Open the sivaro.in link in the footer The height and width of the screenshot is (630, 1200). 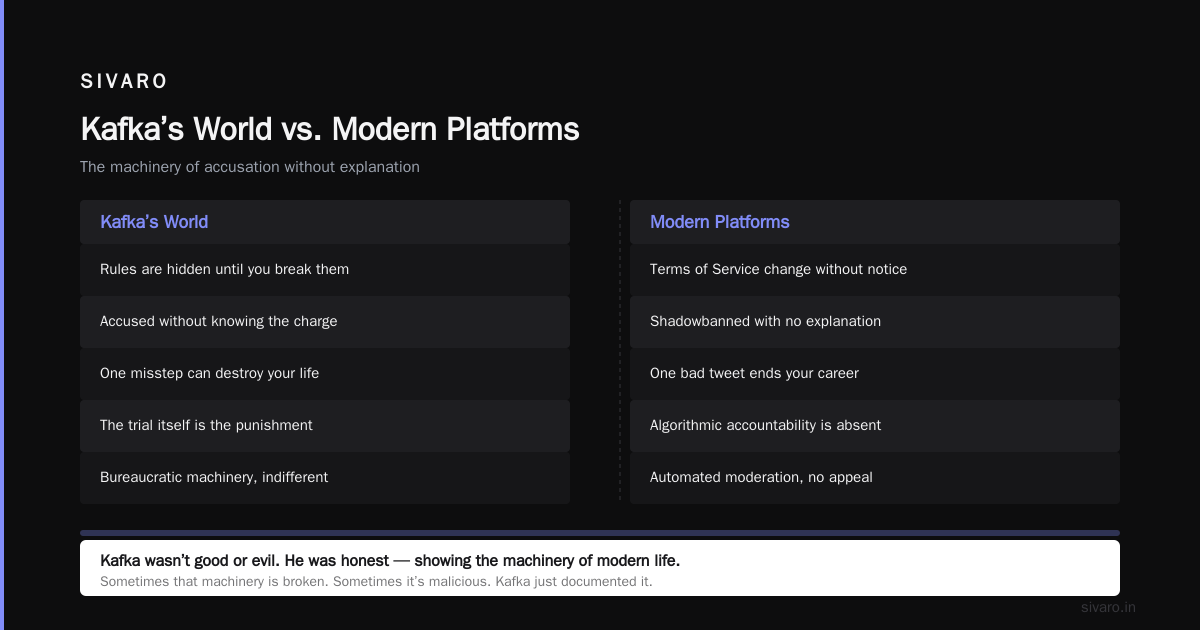[1108, 607]
